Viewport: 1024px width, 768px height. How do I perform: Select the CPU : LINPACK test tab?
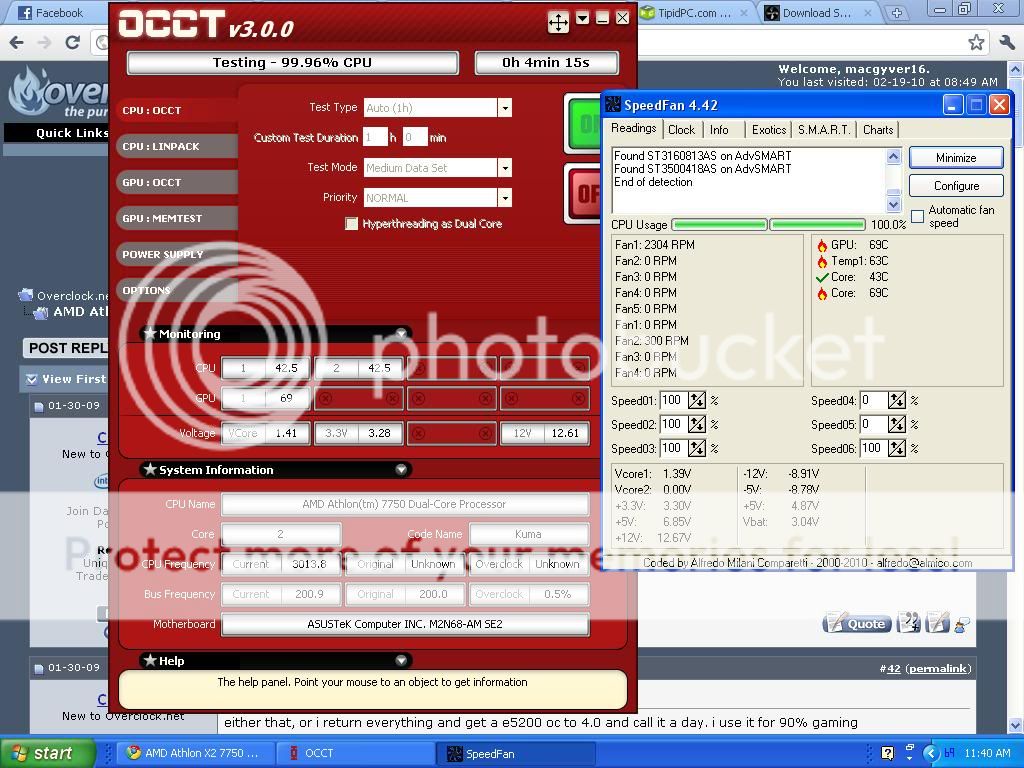click(176, 146)
